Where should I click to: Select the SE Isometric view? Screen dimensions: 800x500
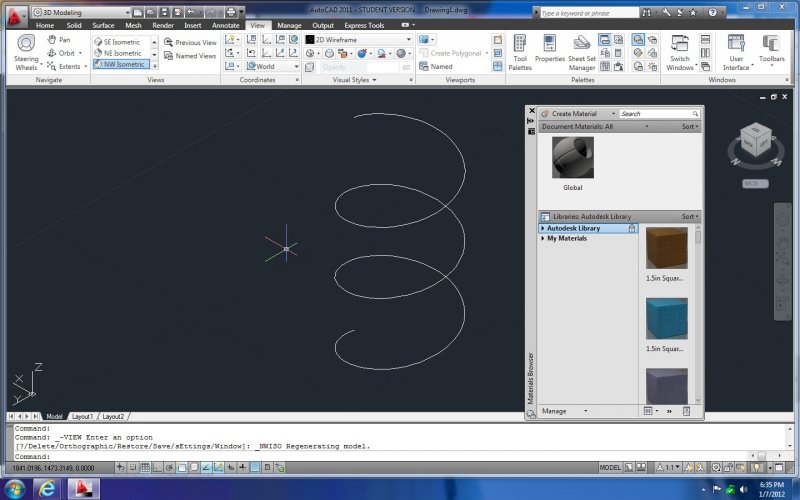pyautogui.click(x=123, y=42)
